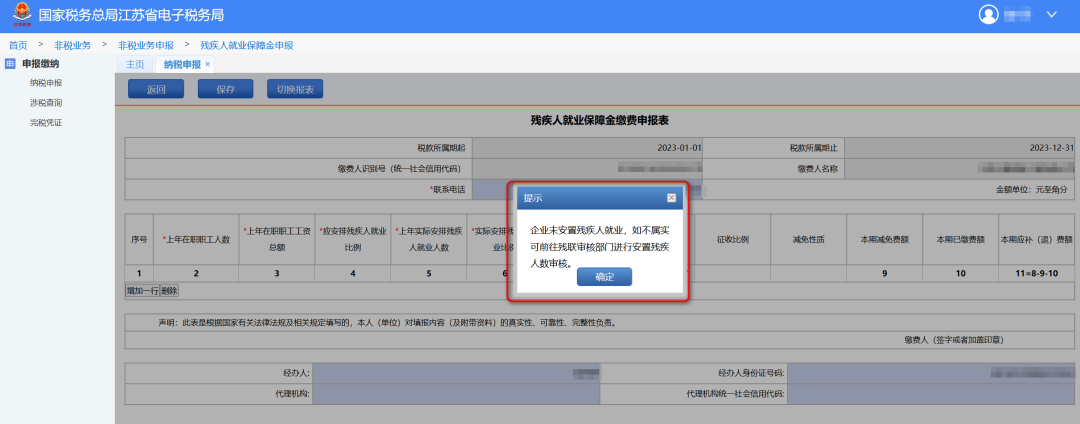Close the 纳税申报 tab with its x
This screenshot has width=1080, height=424.
click(207, 64)
